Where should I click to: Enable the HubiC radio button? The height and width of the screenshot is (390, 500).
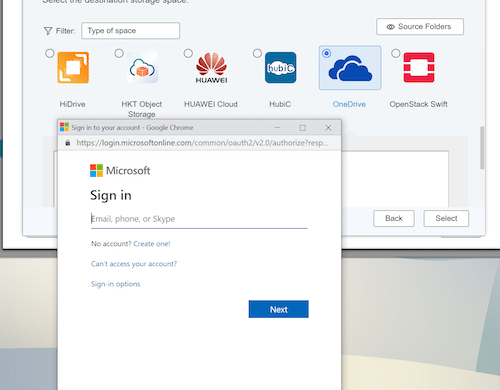click(x=257, y=53)
